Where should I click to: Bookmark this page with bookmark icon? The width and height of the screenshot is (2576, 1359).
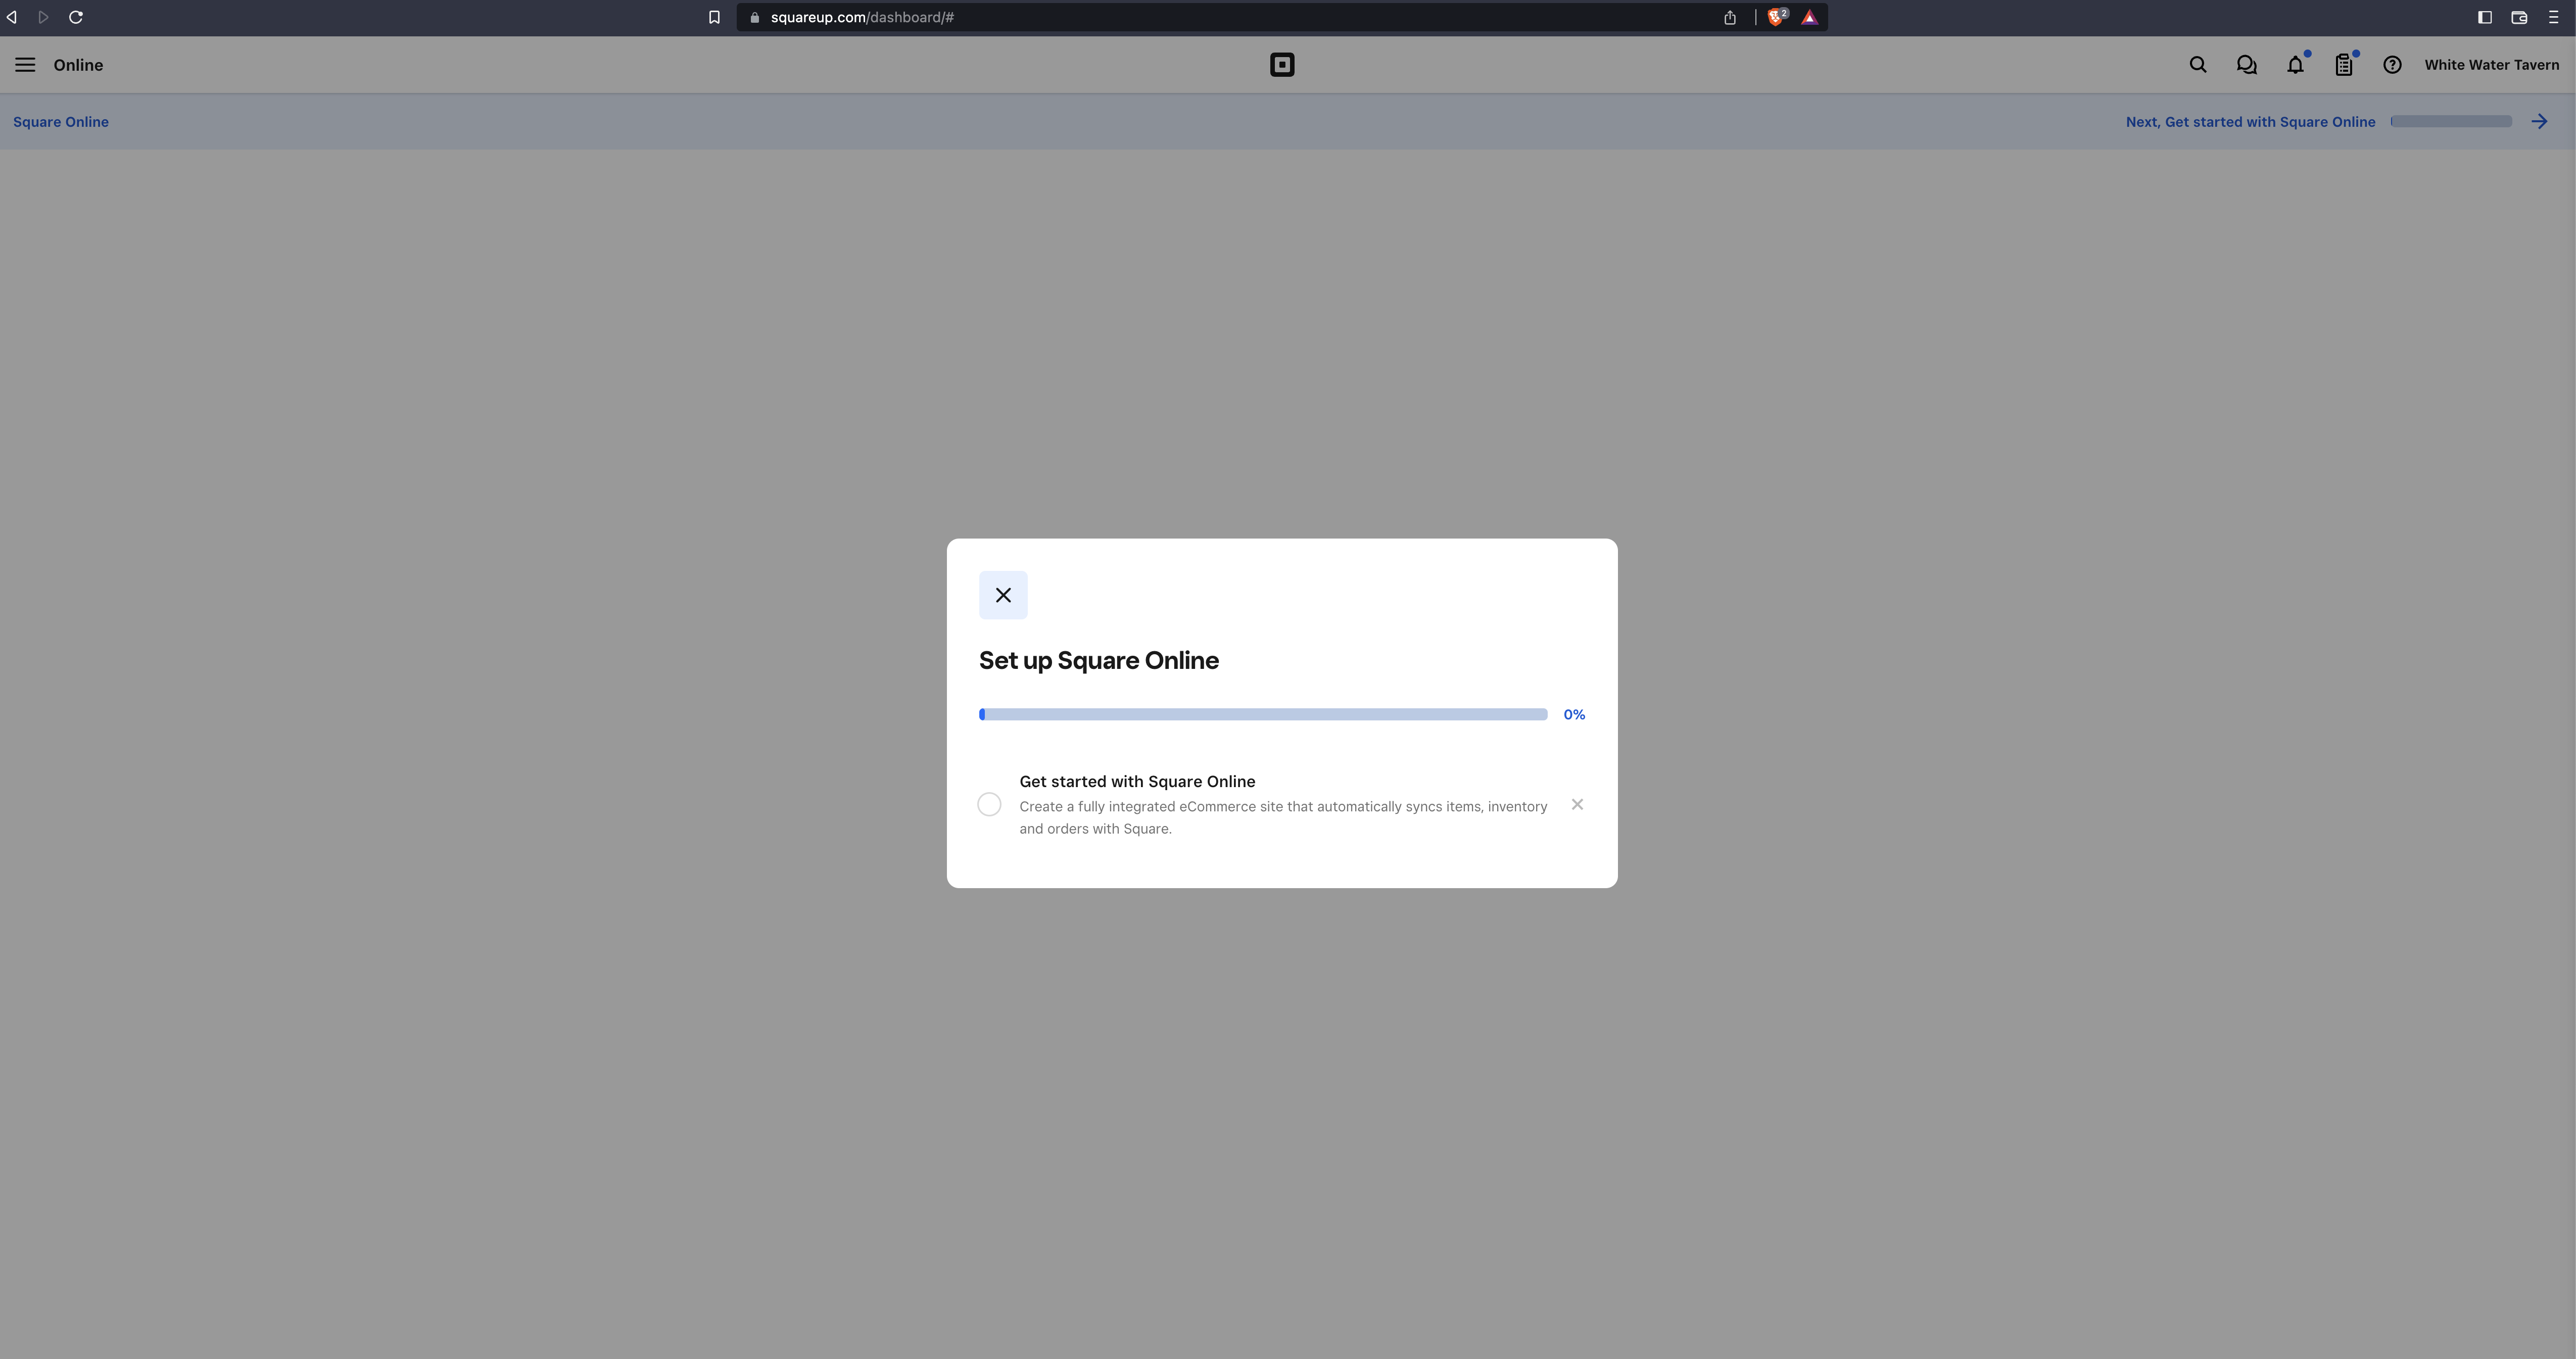click(714, 17)
